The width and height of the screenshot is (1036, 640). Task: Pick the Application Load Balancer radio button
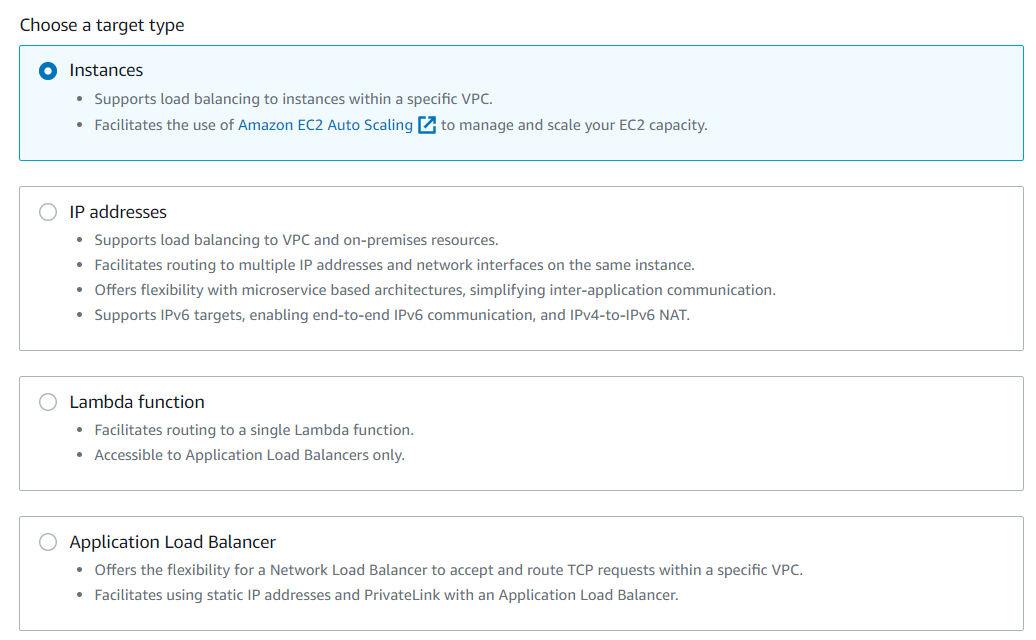click(x=48, y=542)
